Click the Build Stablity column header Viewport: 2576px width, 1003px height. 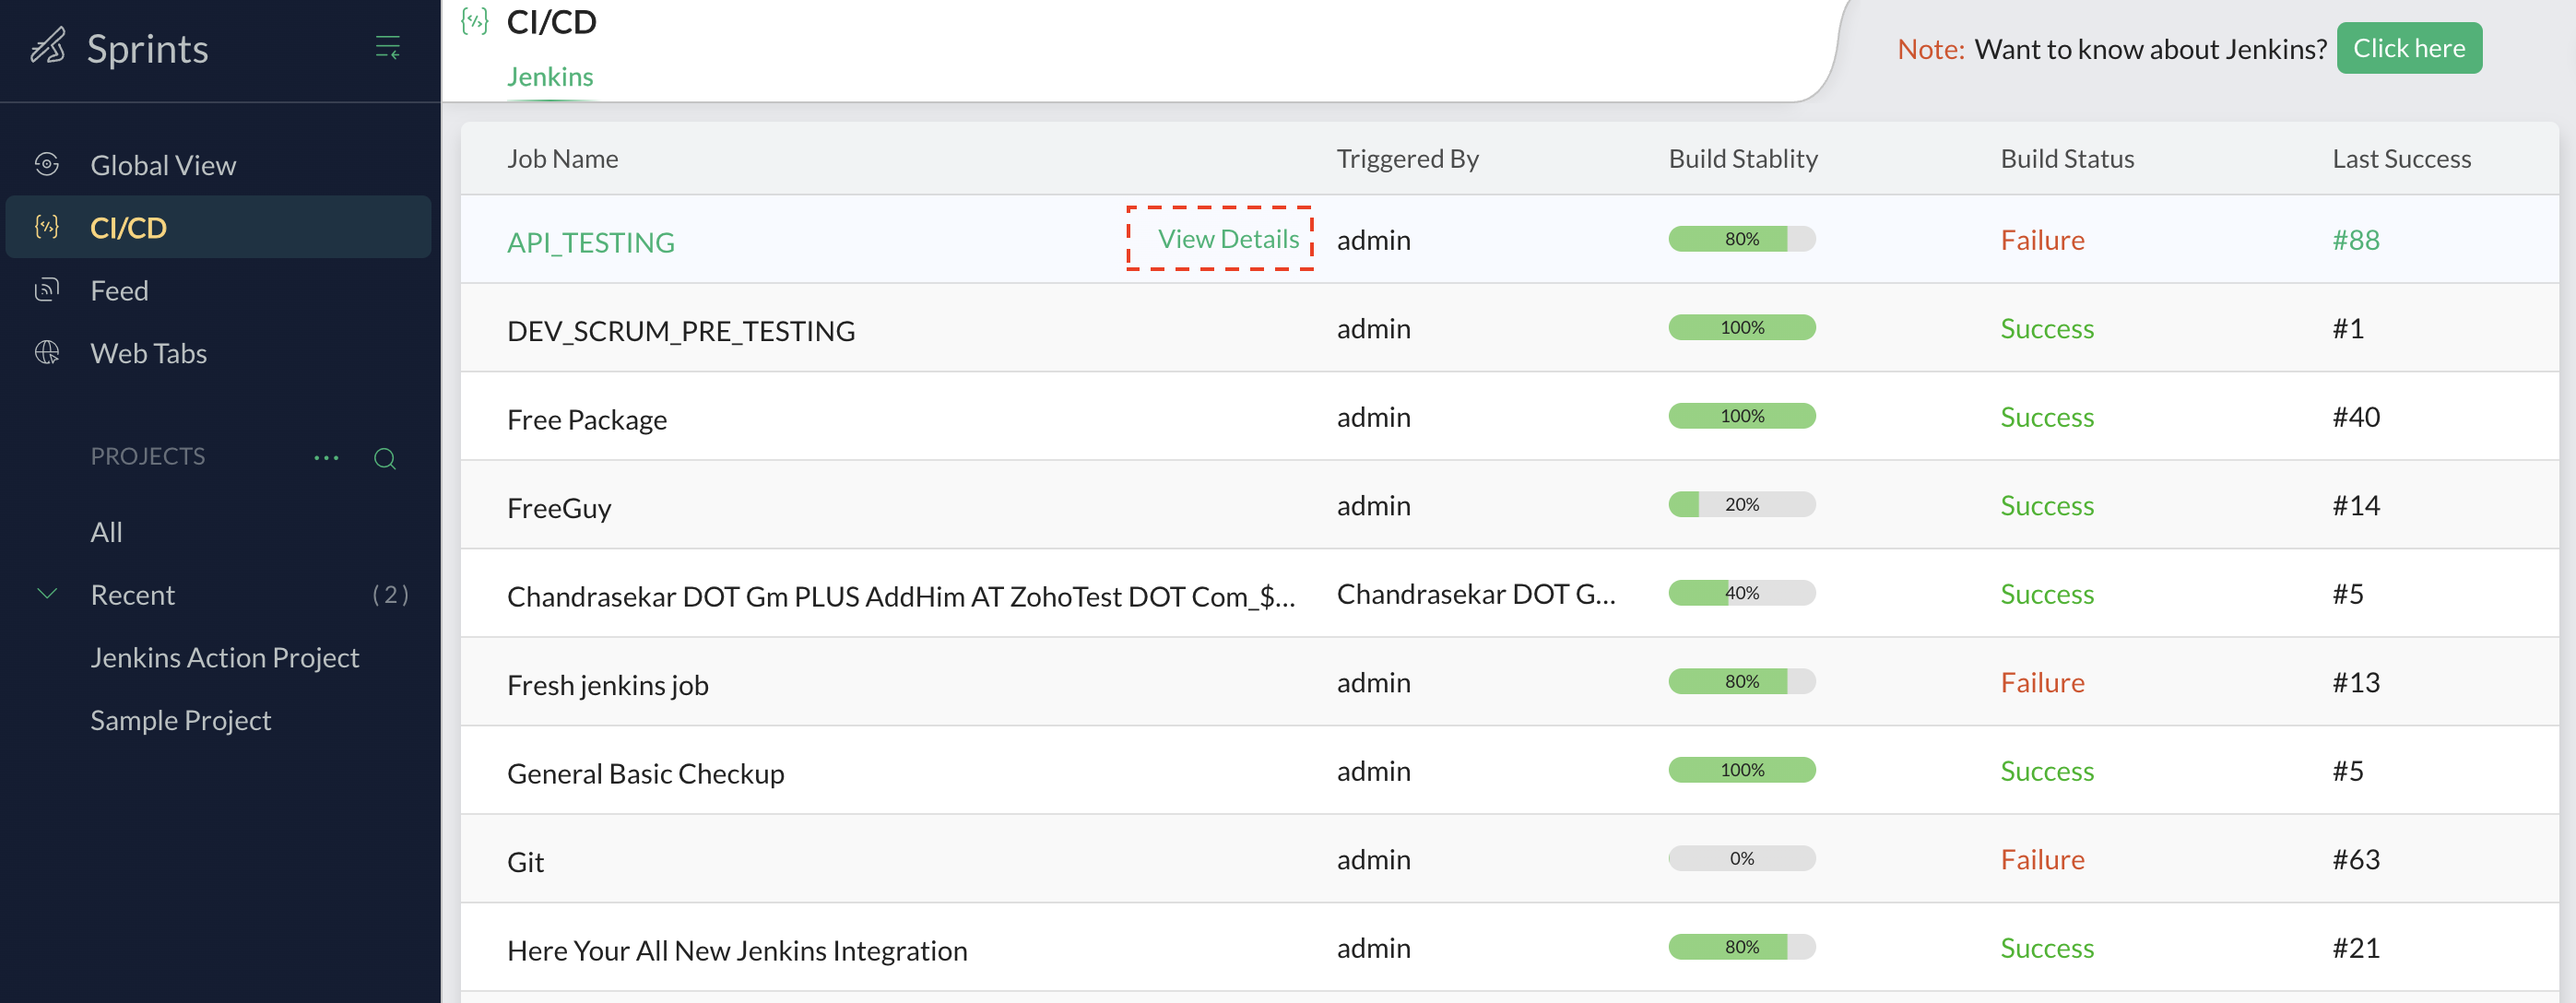coord(1743,158)
